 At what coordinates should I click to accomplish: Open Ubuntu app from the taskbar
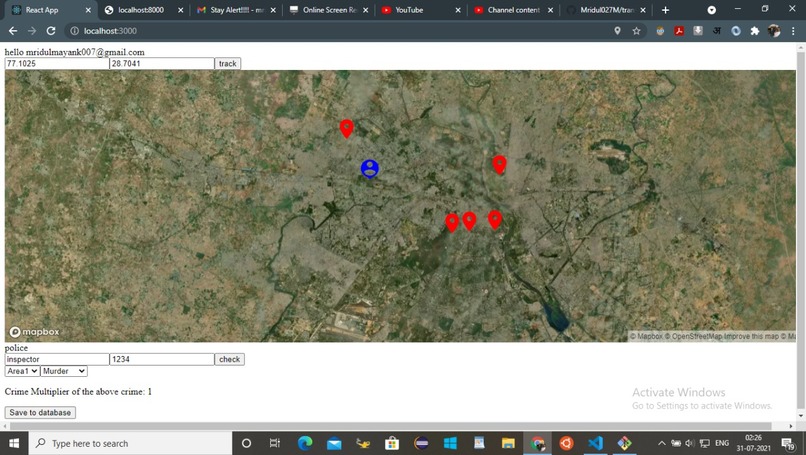click(x=566, y=443)
